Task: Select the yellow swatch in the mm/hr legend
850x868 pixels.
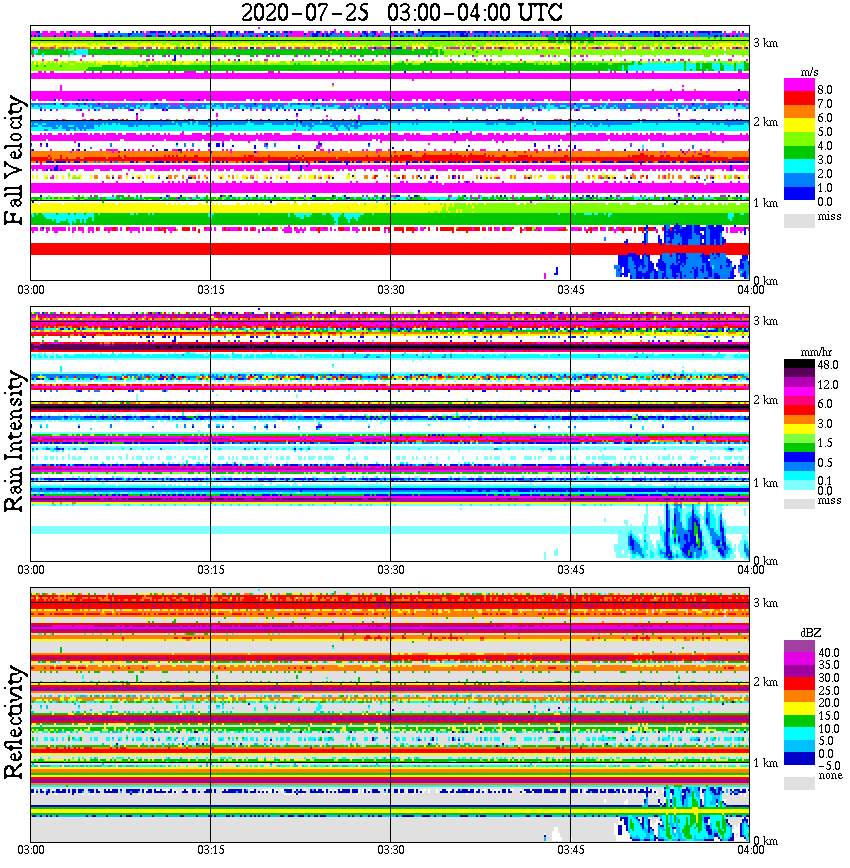Action: pyautogui.click(x=799, y=428)
